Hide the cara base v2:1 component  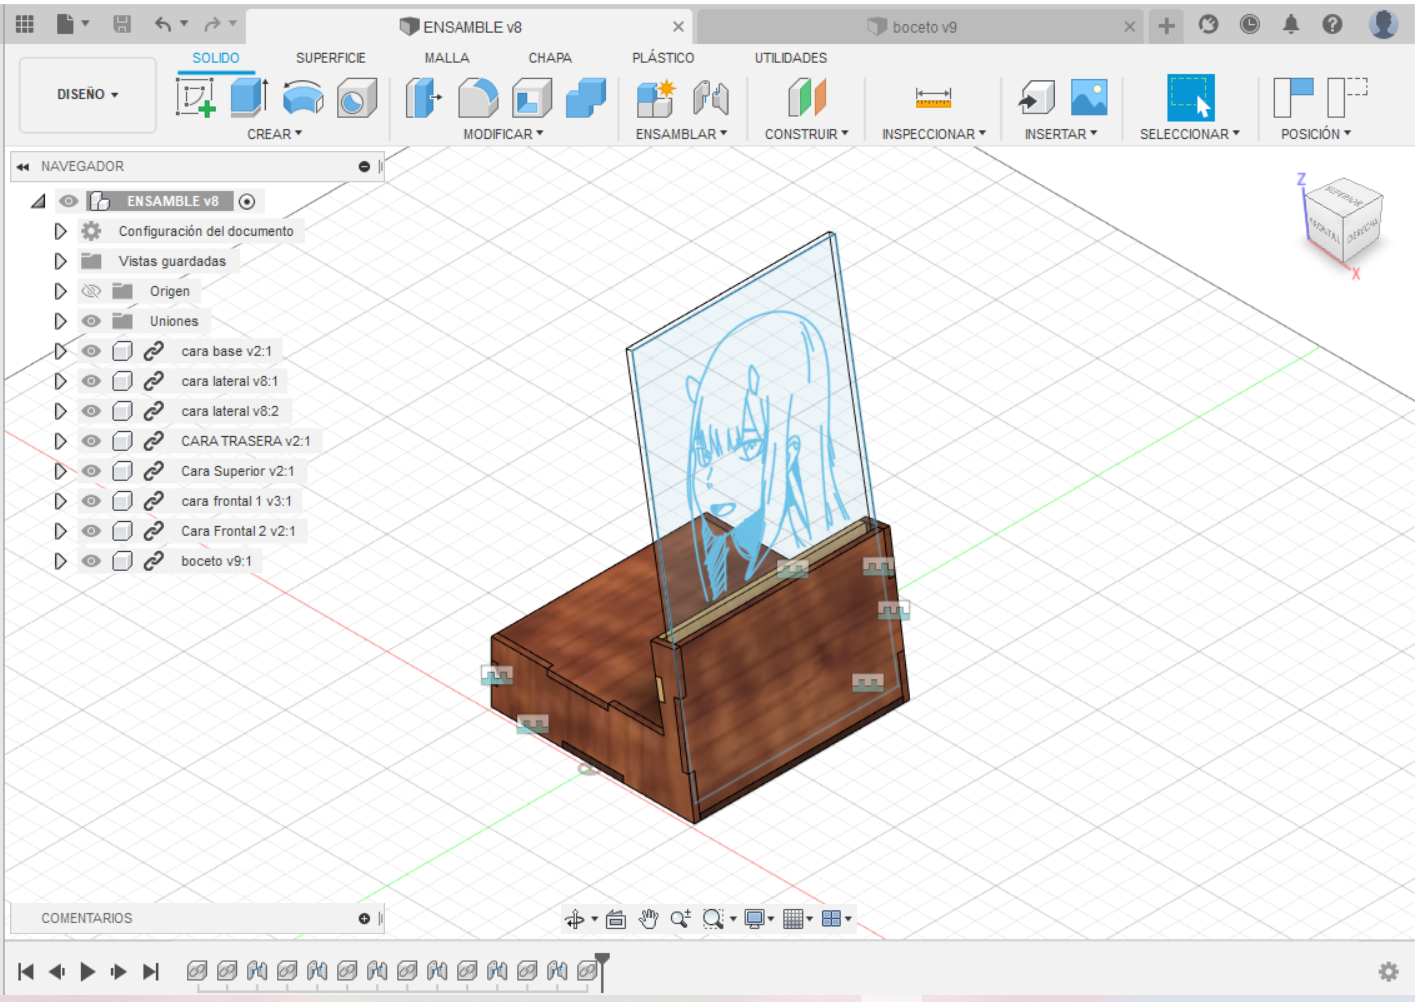pyautogui.click(x=91, y=351)
